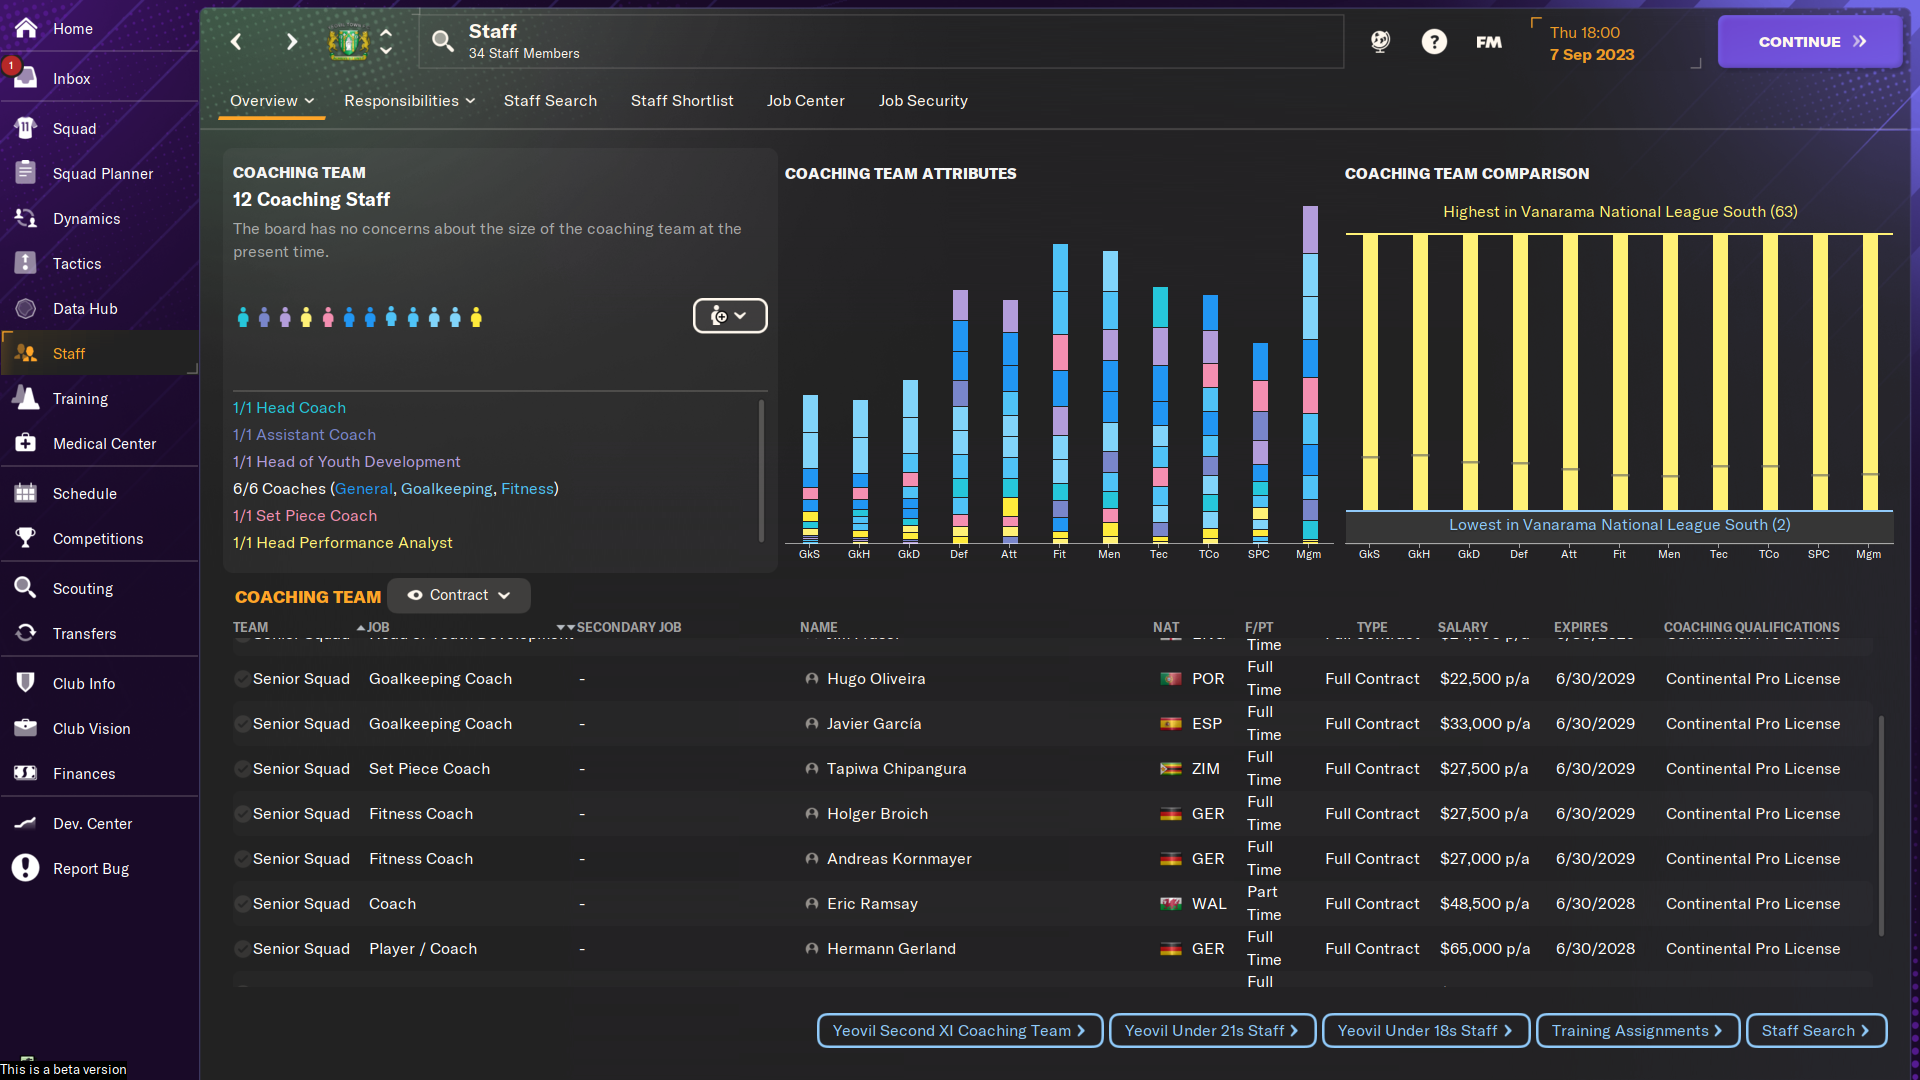Click the Mgm attributes stacked bar
The width and height of the screenshot is (1920, 1080).
click(1310, 375)
